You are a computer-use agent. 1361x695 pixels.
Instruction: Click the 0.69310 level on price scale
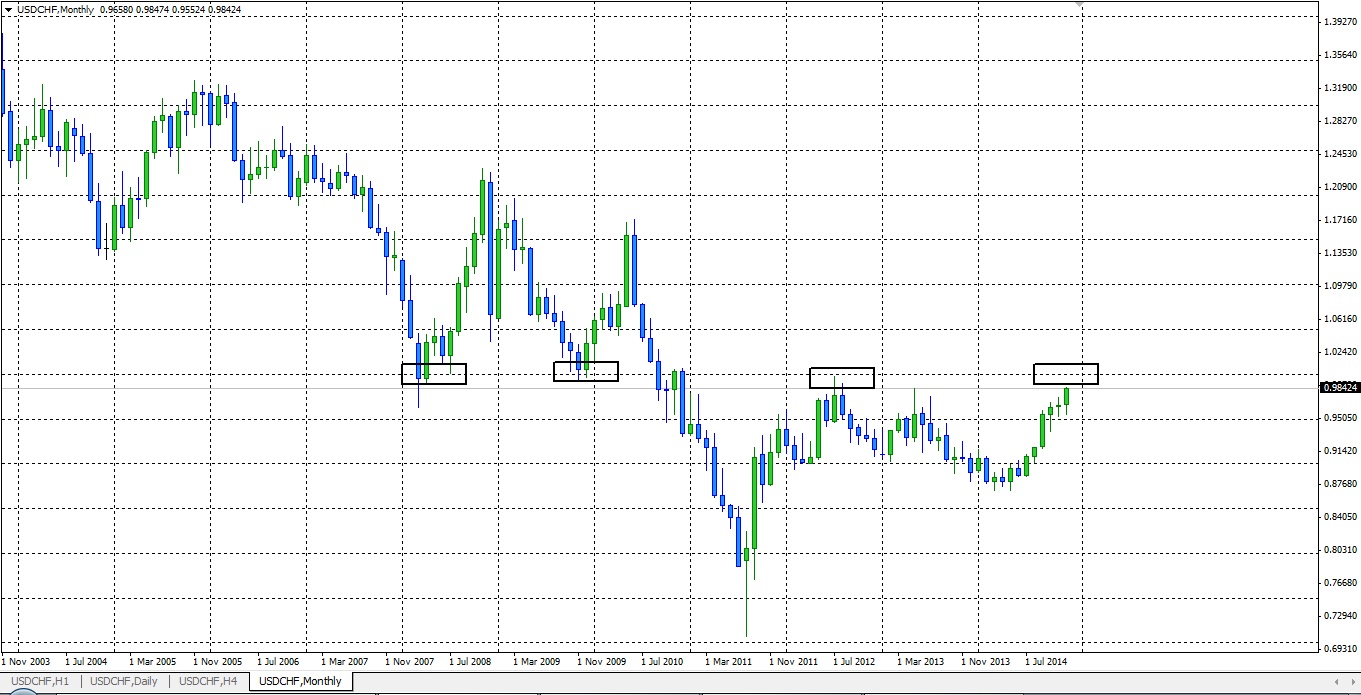[1338, 650]
